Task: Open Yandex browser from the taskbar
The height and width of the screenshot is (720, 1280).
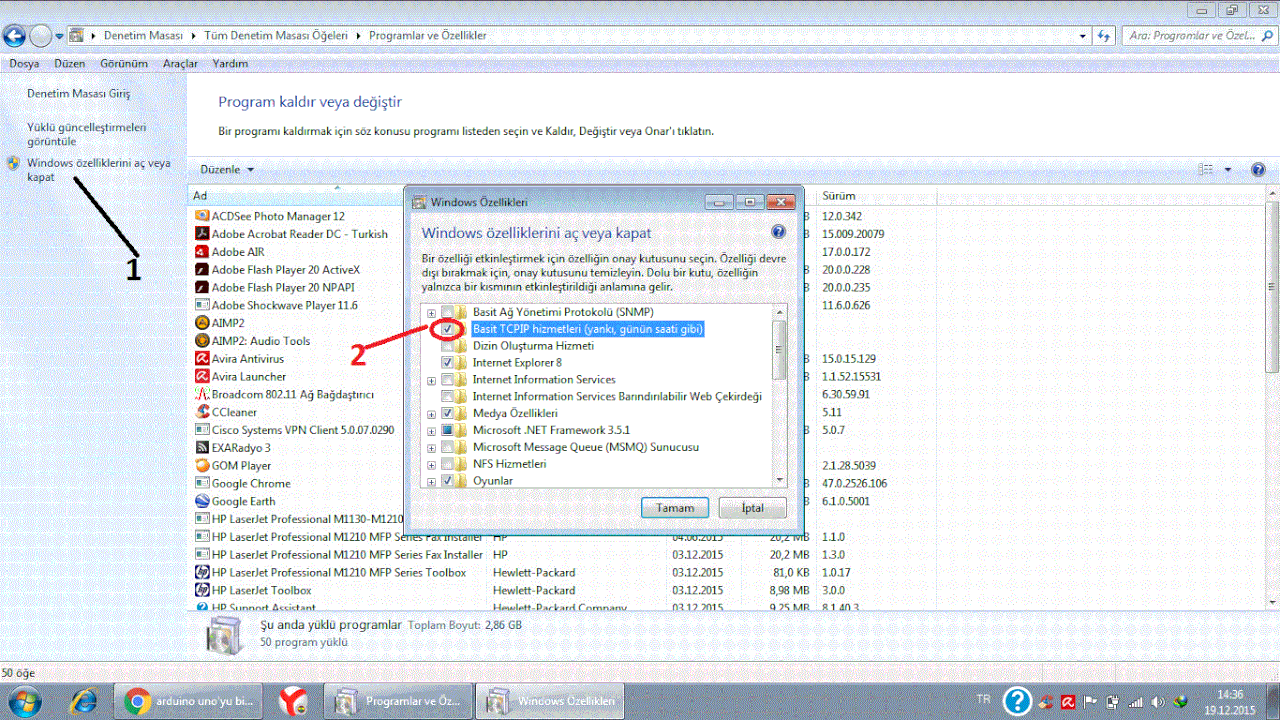Action: pyautogui.click(x=293, y=701)
